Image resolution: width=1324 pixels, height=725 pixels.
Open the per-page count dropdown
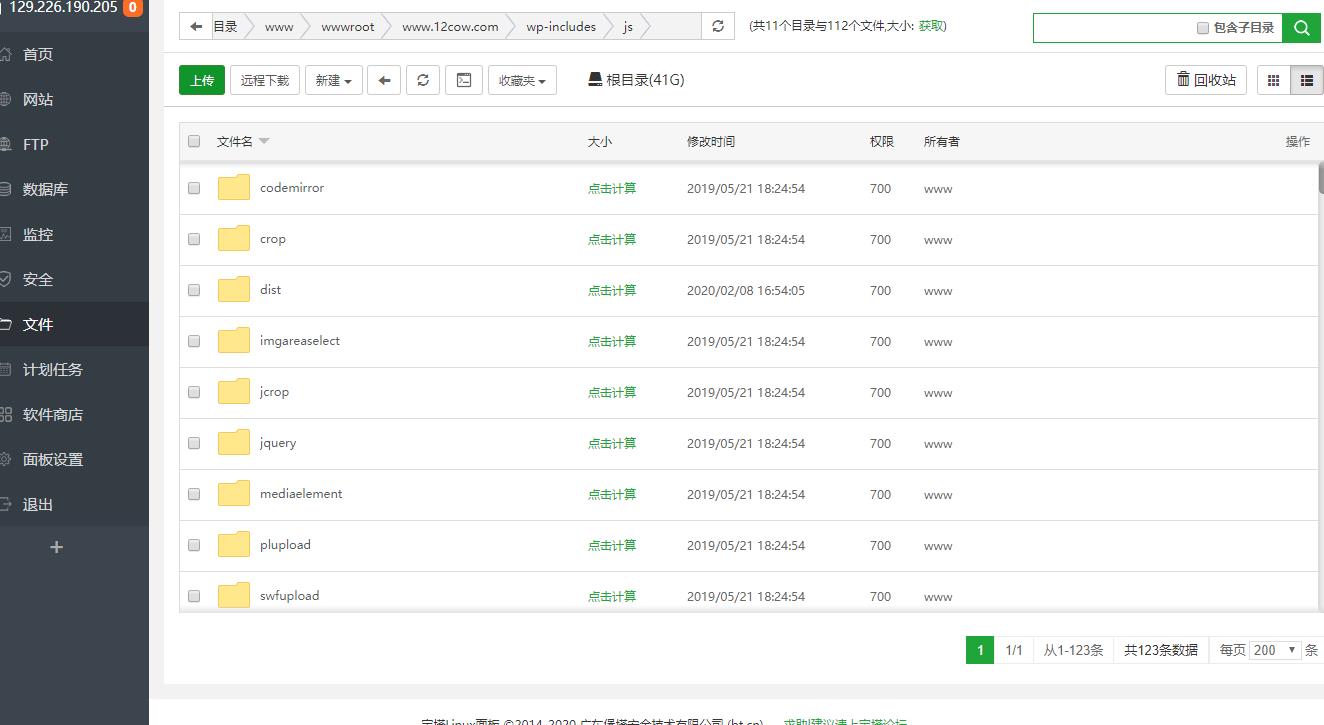tap(1275, 650)
